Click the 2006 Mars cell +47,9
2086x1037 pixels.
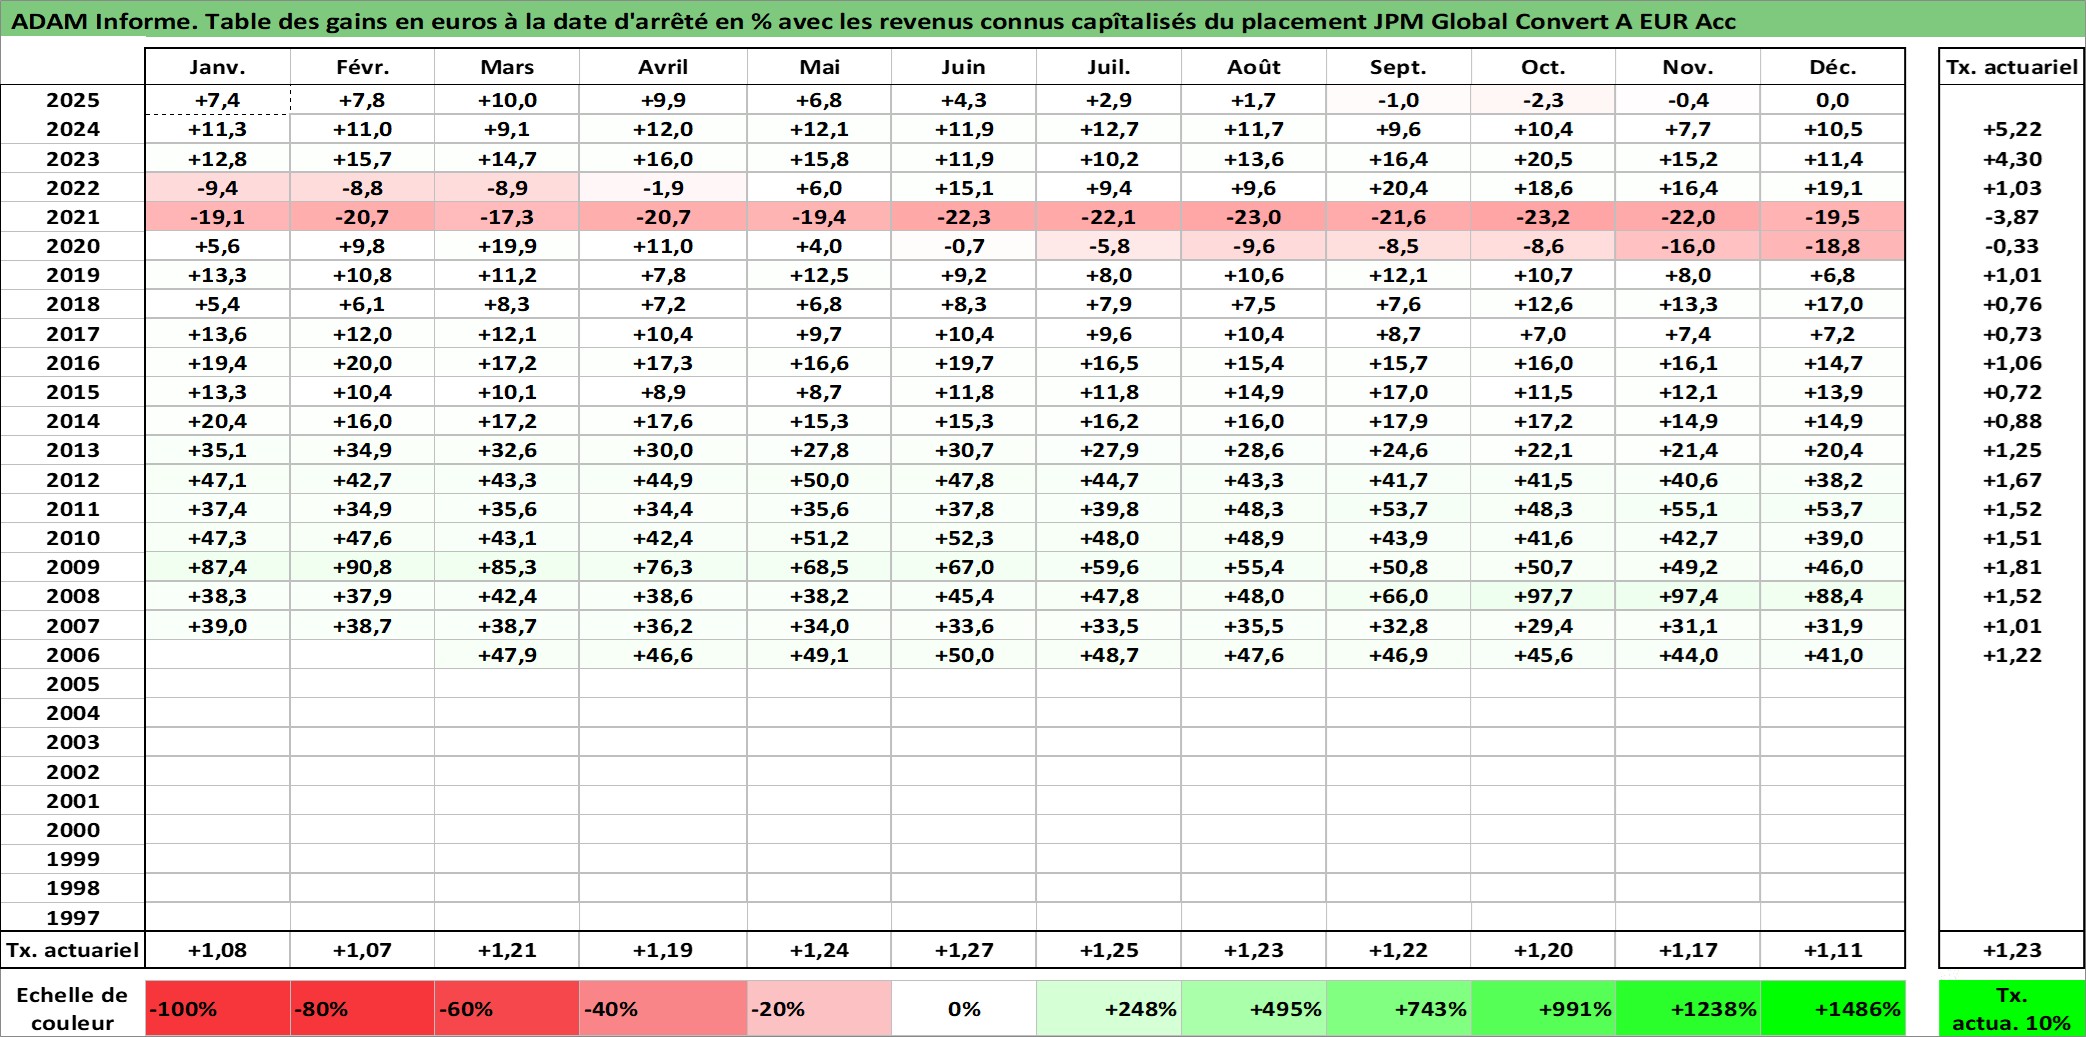(x=507, y=655)
